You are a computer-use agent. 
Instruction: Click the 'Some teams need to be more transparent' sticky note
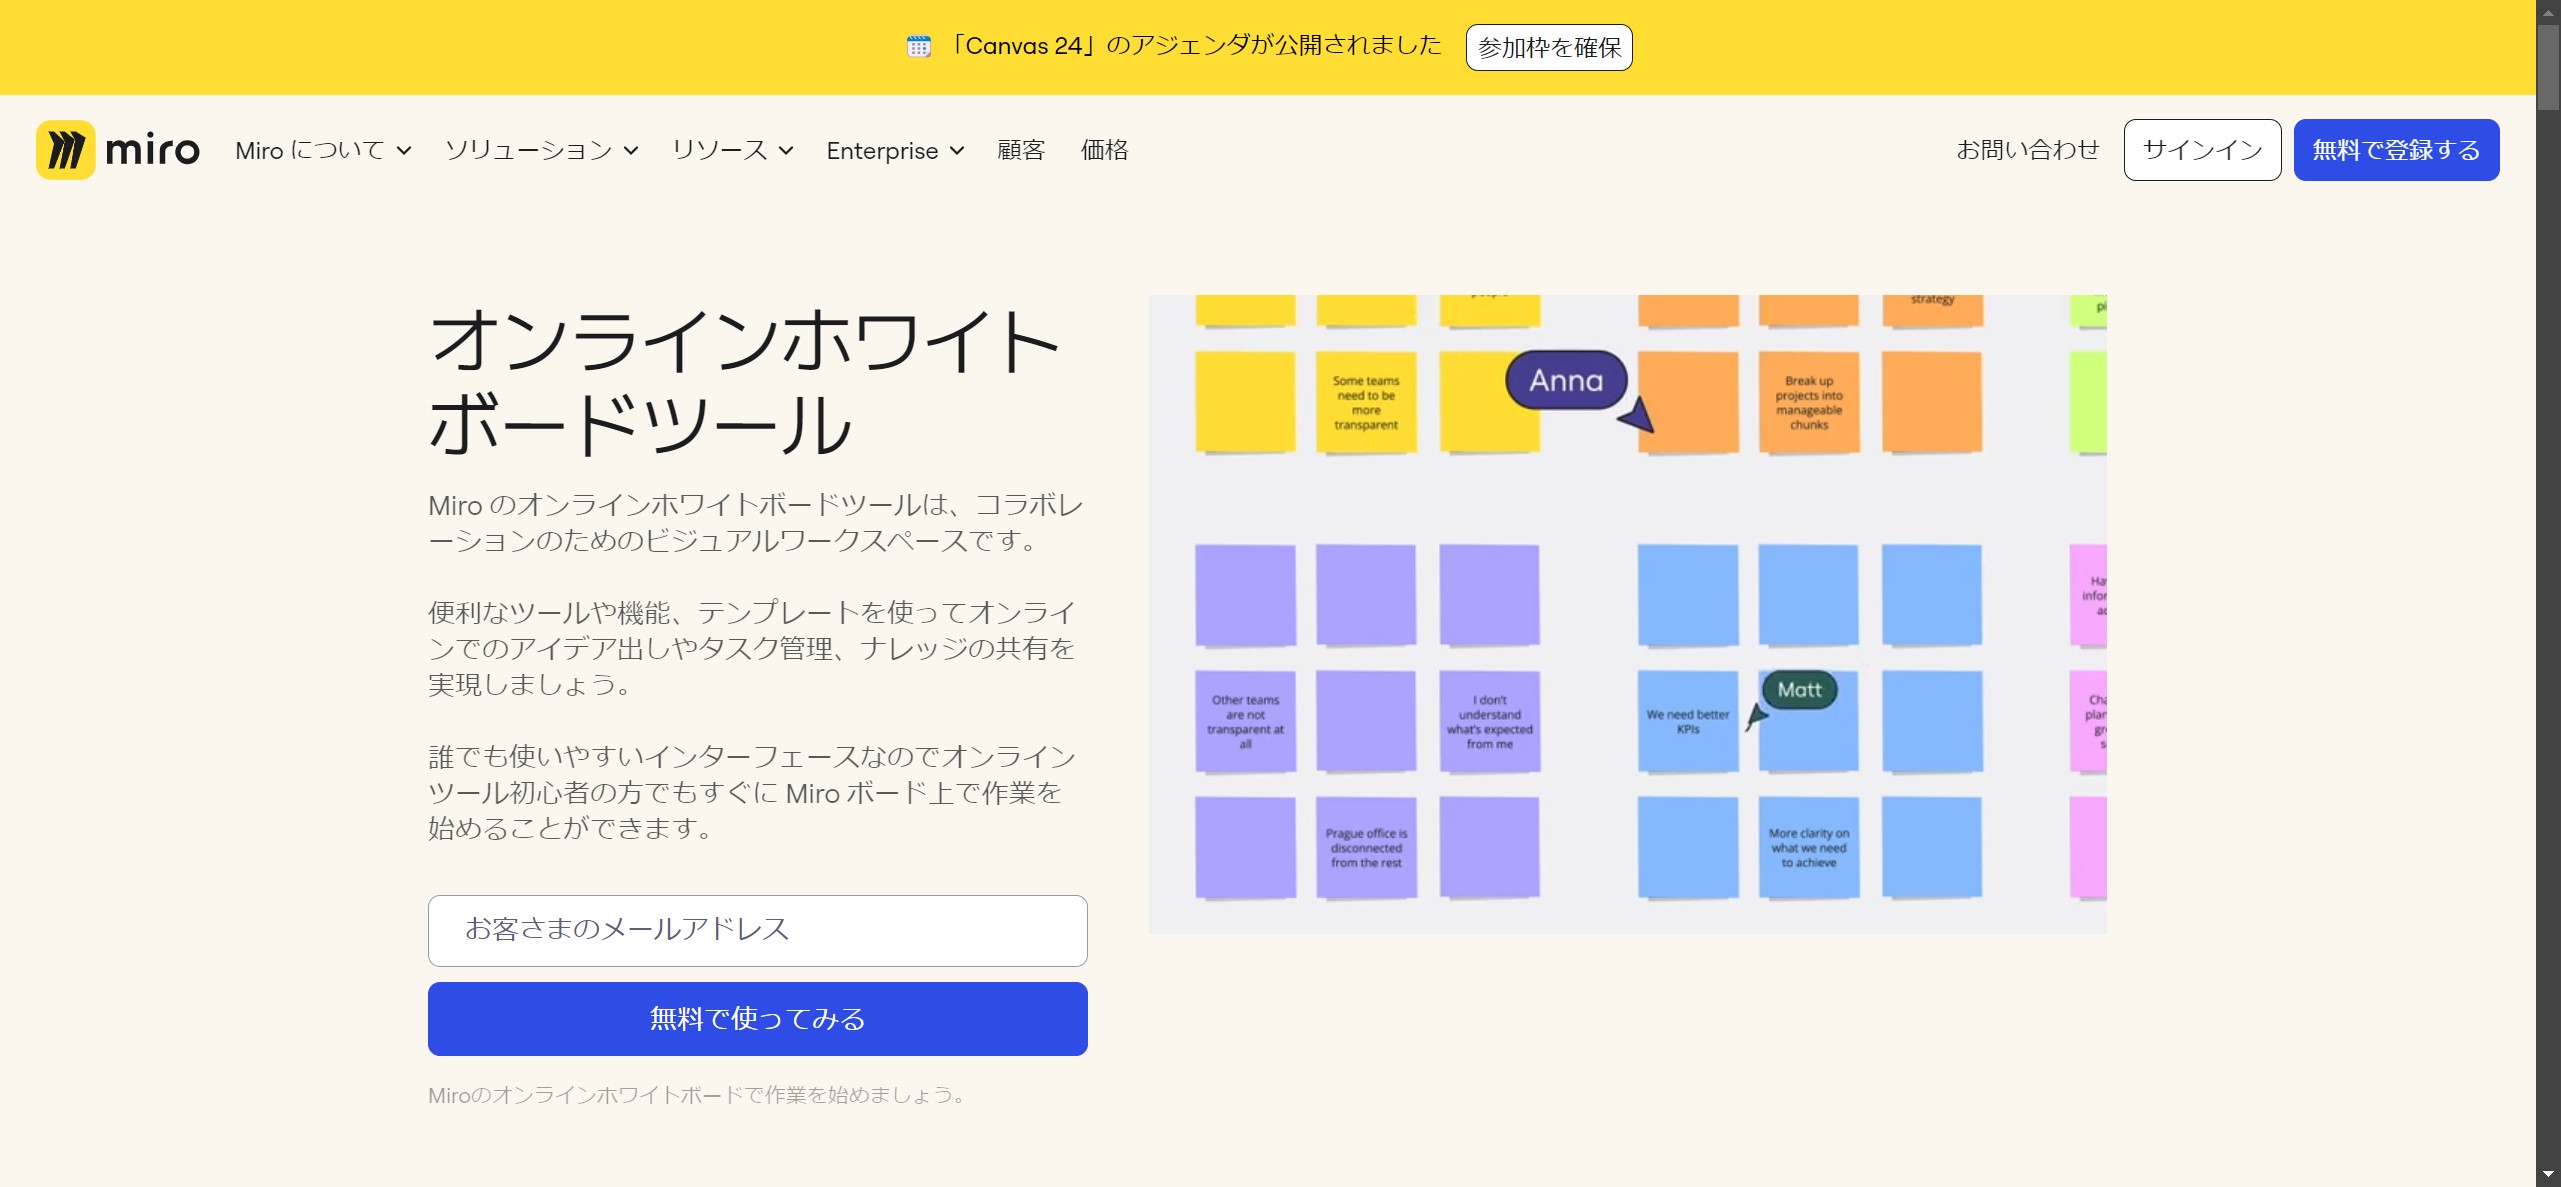tap(1366, 402)
